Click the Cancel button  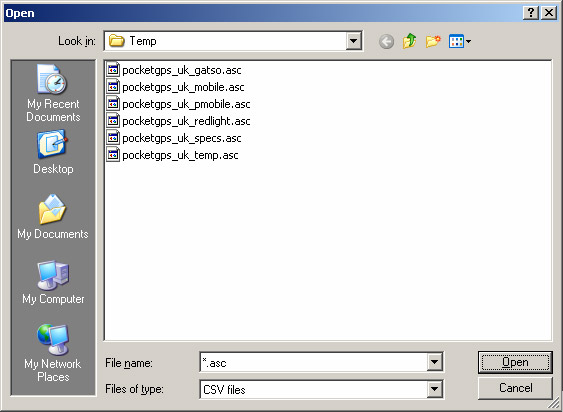point(515,388)
